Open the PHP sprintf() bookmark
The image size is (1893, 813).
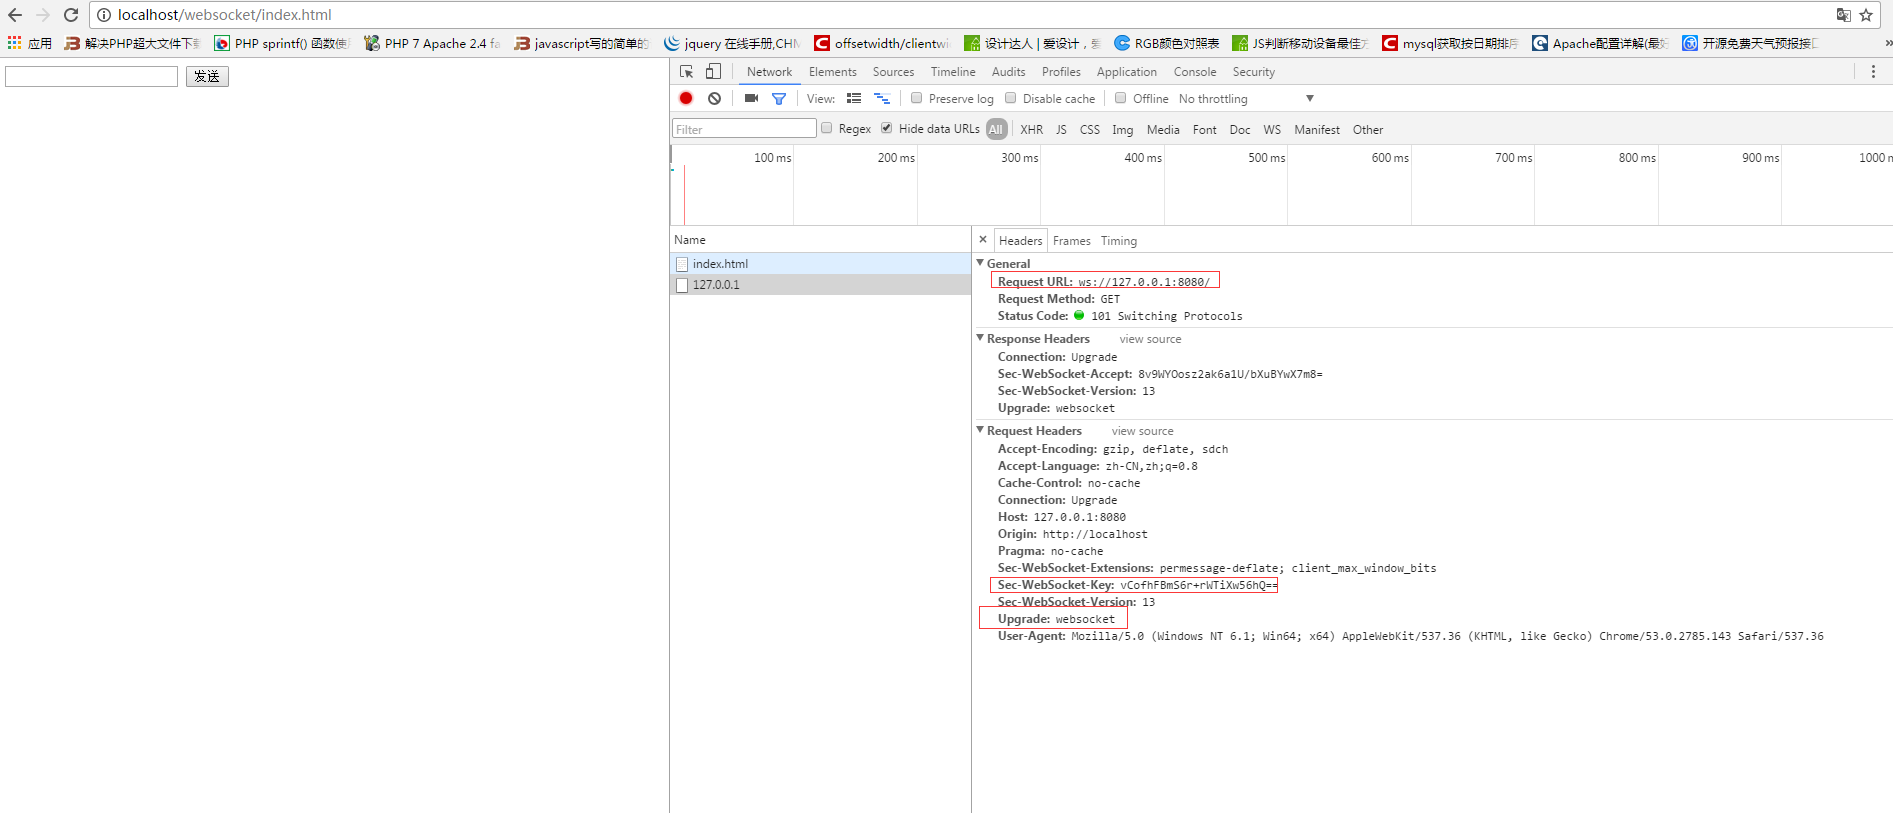pos(282,43)
